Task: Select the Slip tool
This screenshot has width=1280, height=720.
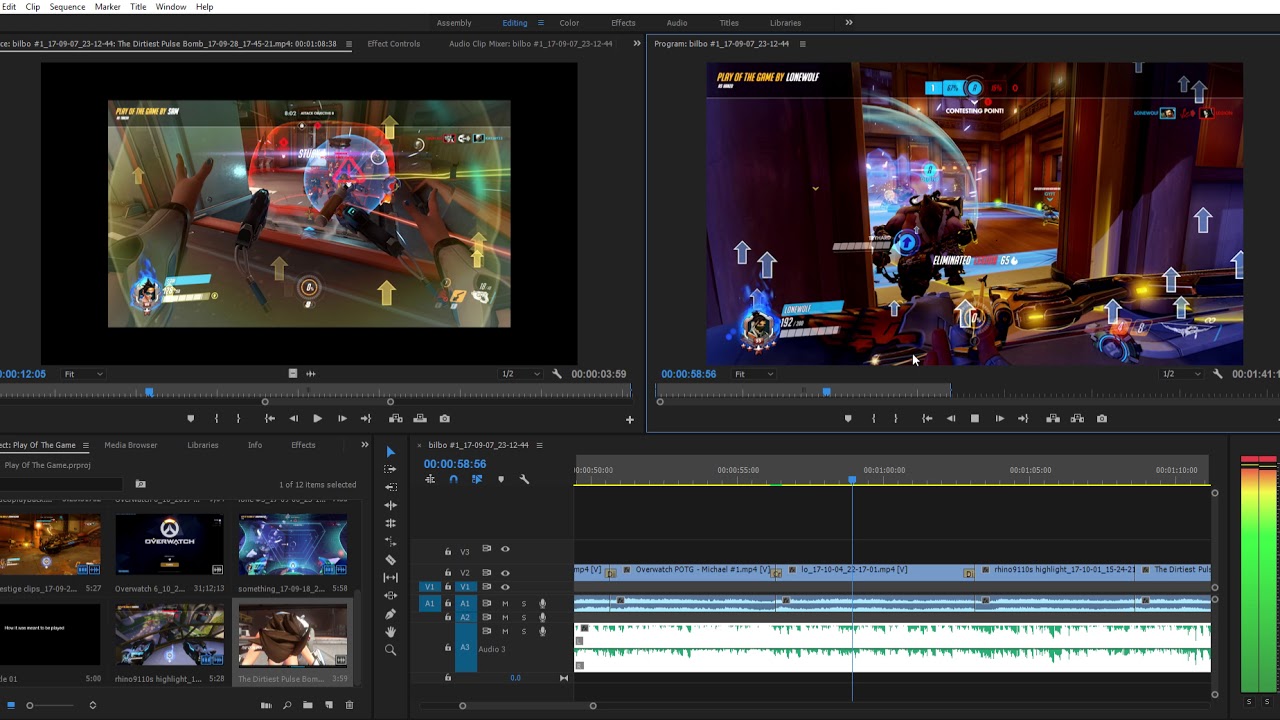Action: click(390, 577)
